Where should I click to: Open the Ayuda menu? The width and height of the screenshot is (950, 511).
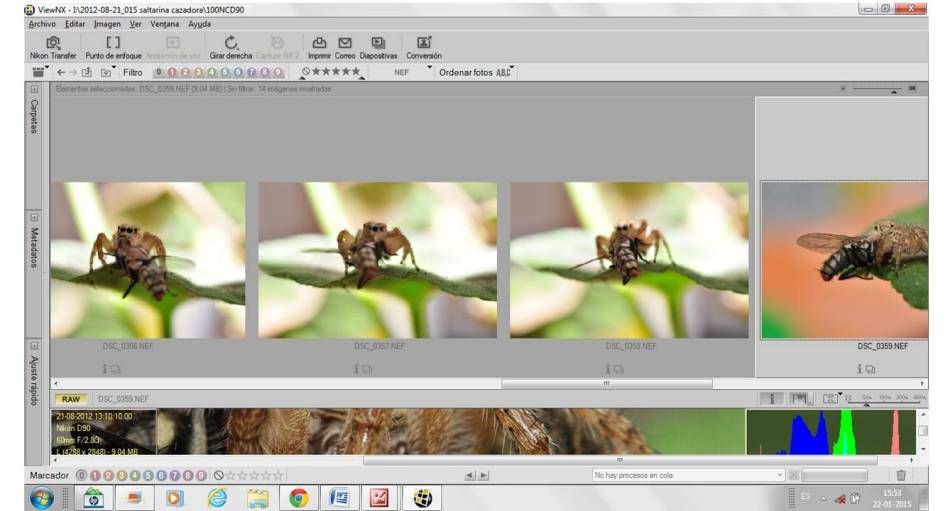click(199, 24)
